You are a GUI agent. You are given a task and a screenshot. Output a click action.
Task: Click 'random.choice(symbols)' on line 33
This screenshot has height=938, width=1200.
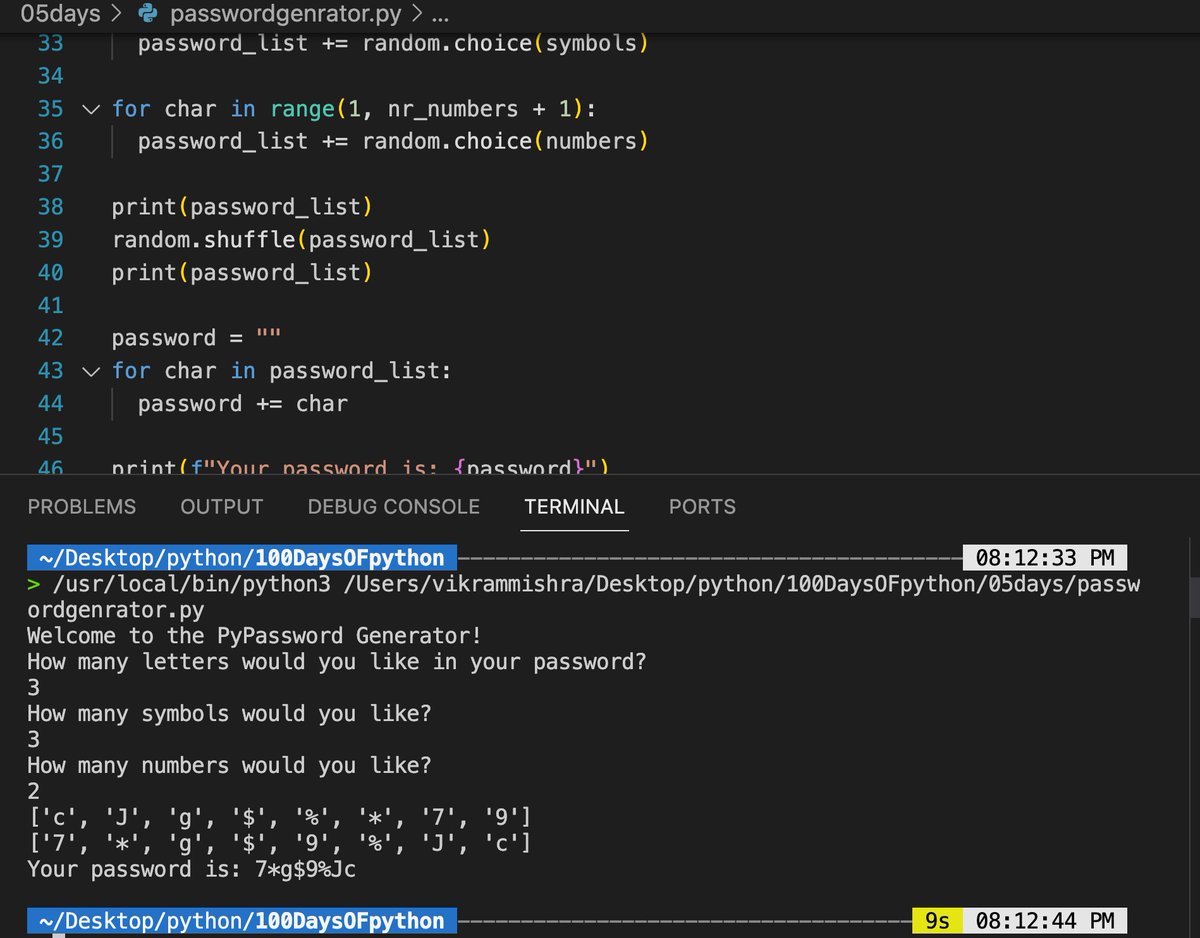506,43
